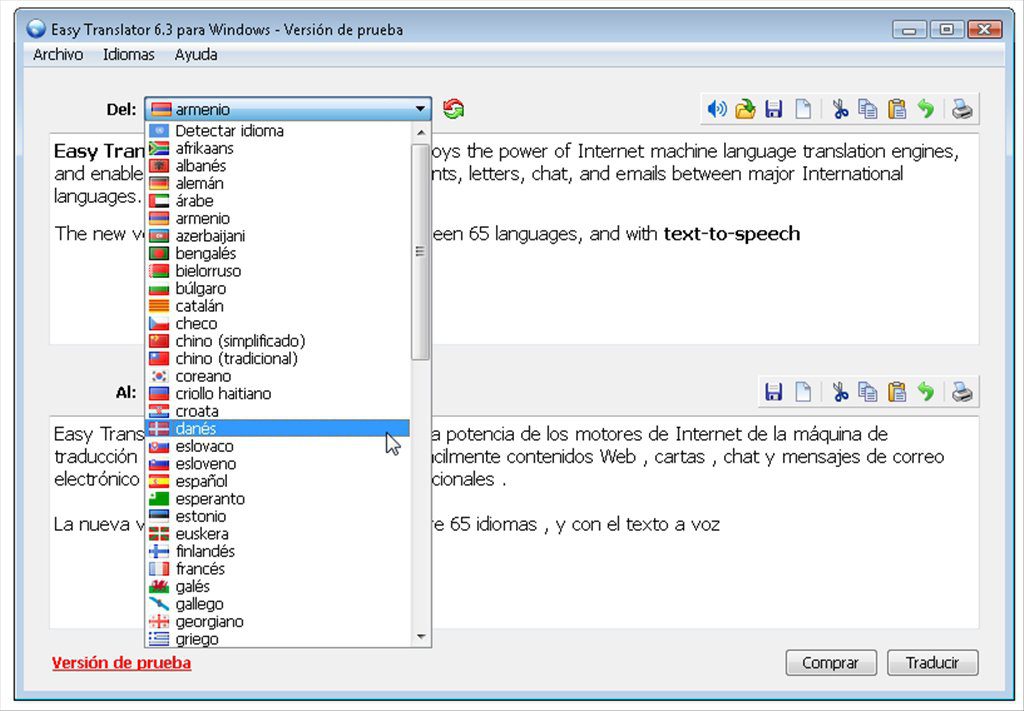The width and height of the screenshot is (1024, 711).
Task: Open a file using the folder icon
Action: [x=745, y=109]
